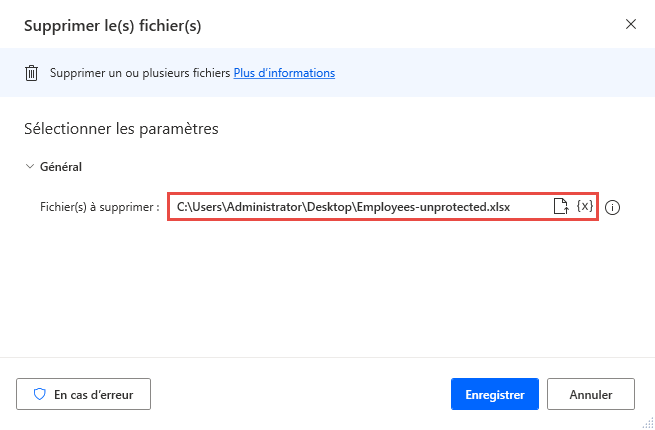655x430 pixels.
Task: Close the Supprimer le(s) fichier(s) dialog
Action: coord(630,24)
